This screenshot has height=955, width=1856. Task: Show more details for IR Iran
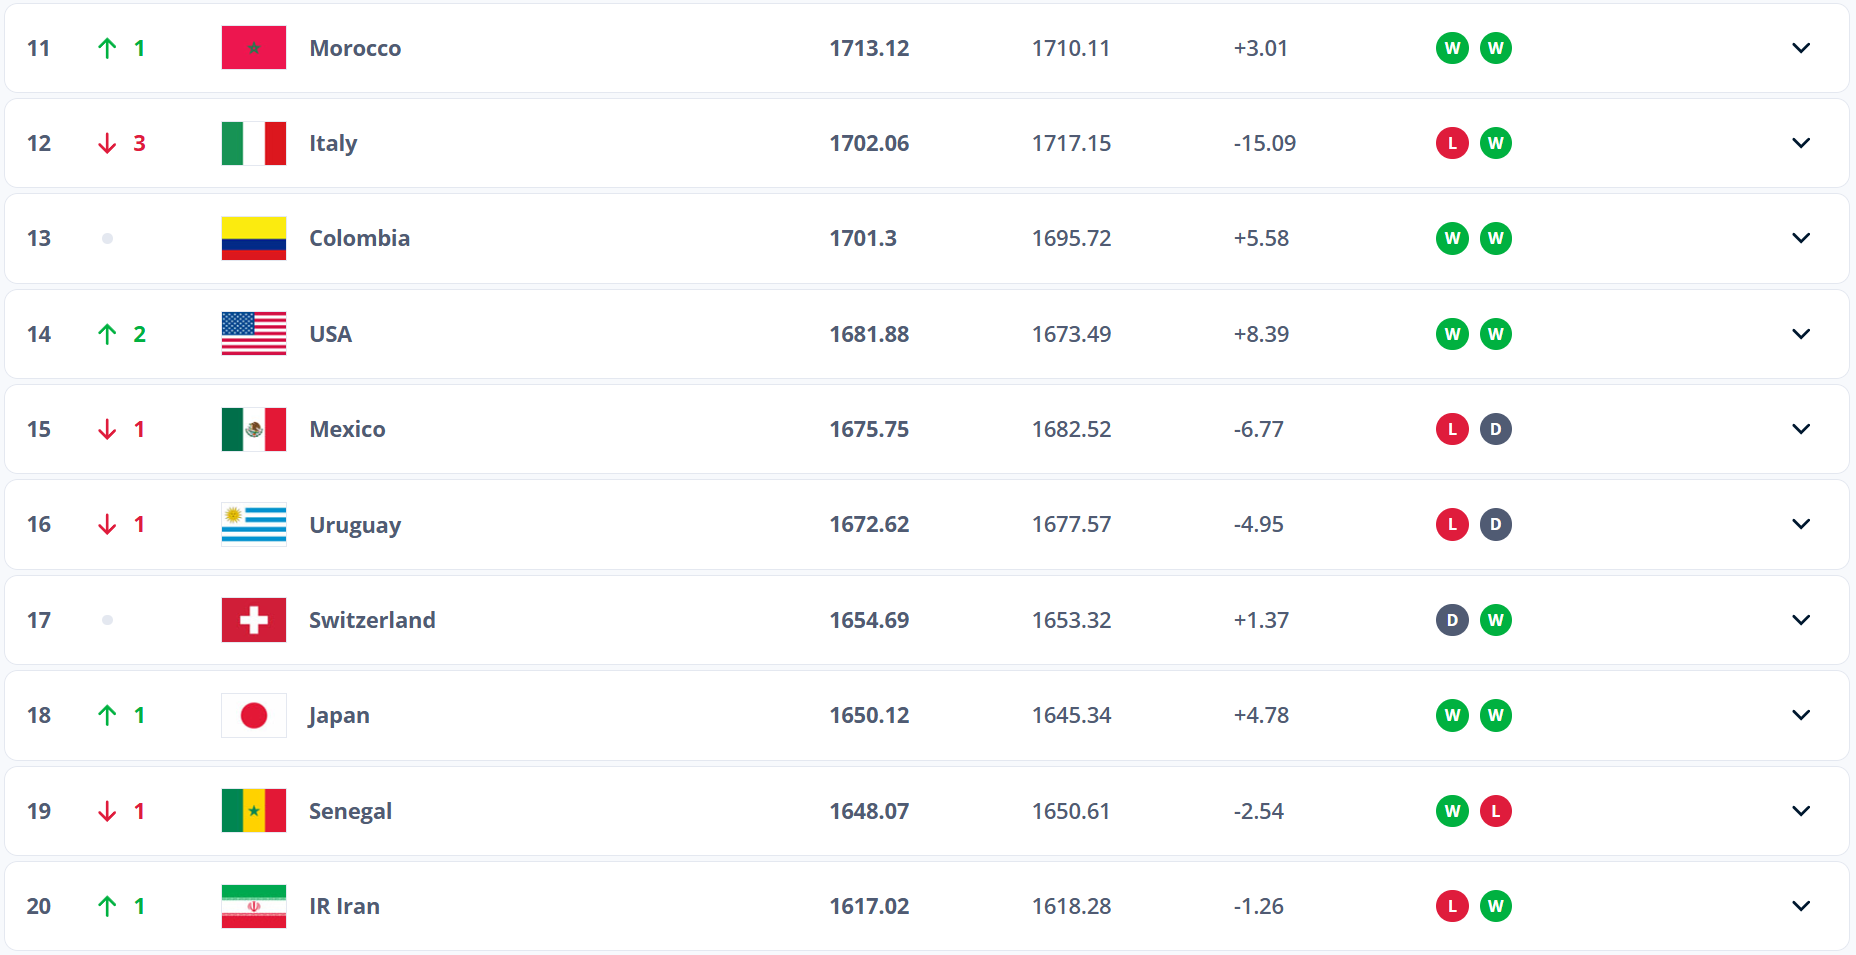[1801, 906]
